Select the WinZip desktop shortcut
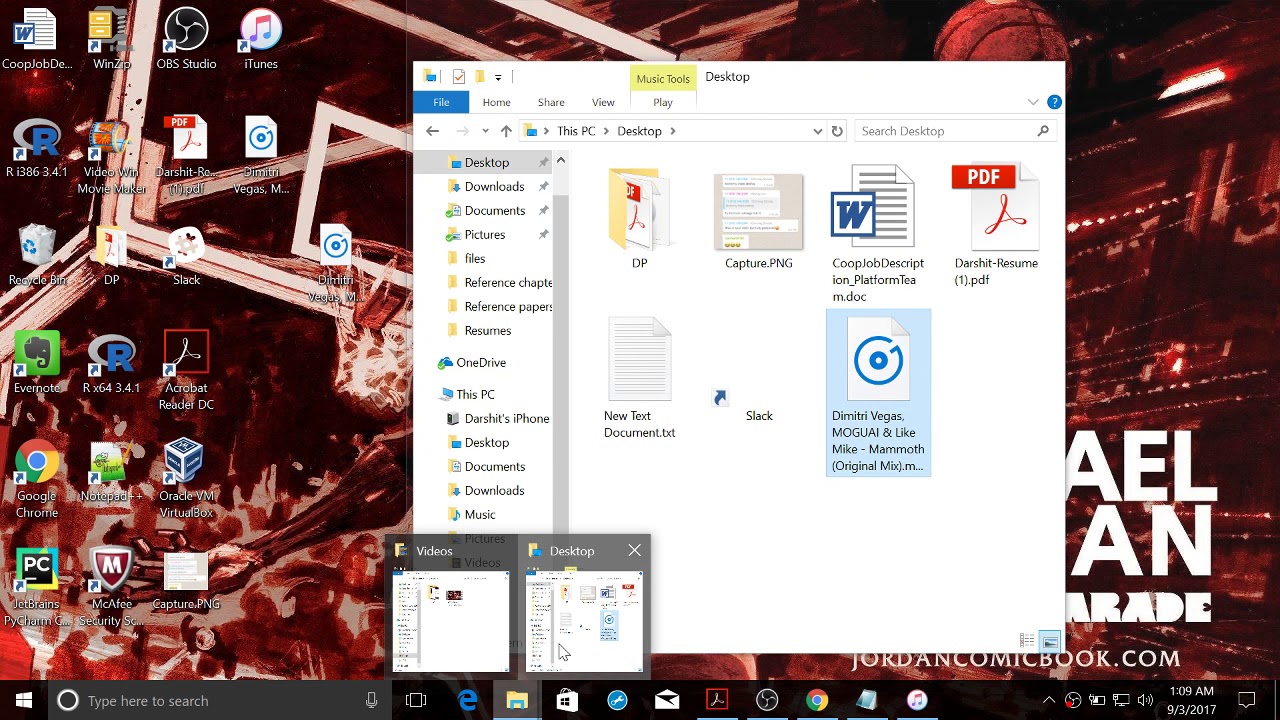Image resolution: width=1280 pixels, height=720 pixels. click(x=111, y=40)
